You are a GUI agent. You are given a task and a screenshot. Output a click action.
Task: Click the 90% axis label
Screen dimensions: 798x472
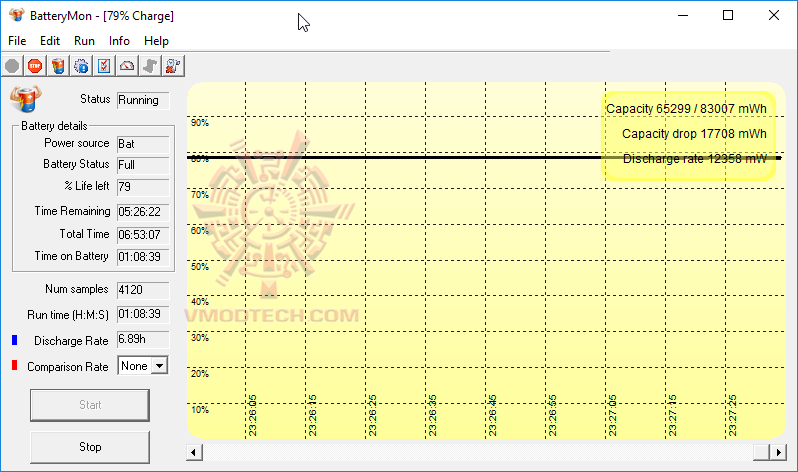(x=200, y=123)
